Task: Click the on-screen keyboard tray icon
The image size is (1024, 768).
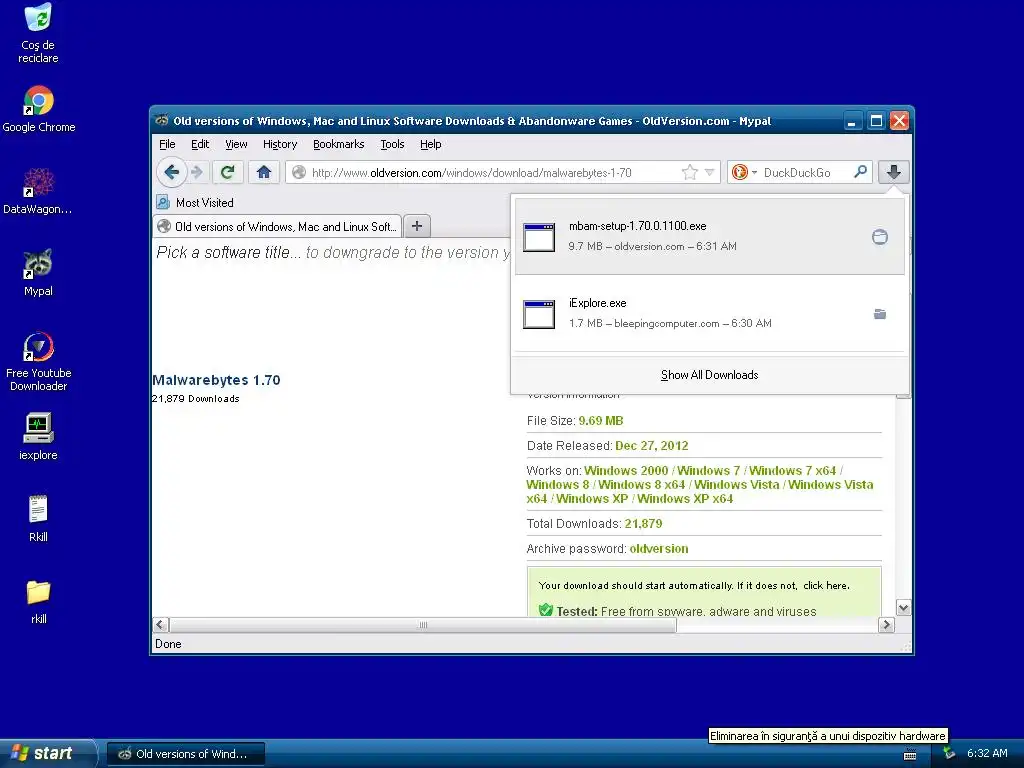Action: [910, 754]
